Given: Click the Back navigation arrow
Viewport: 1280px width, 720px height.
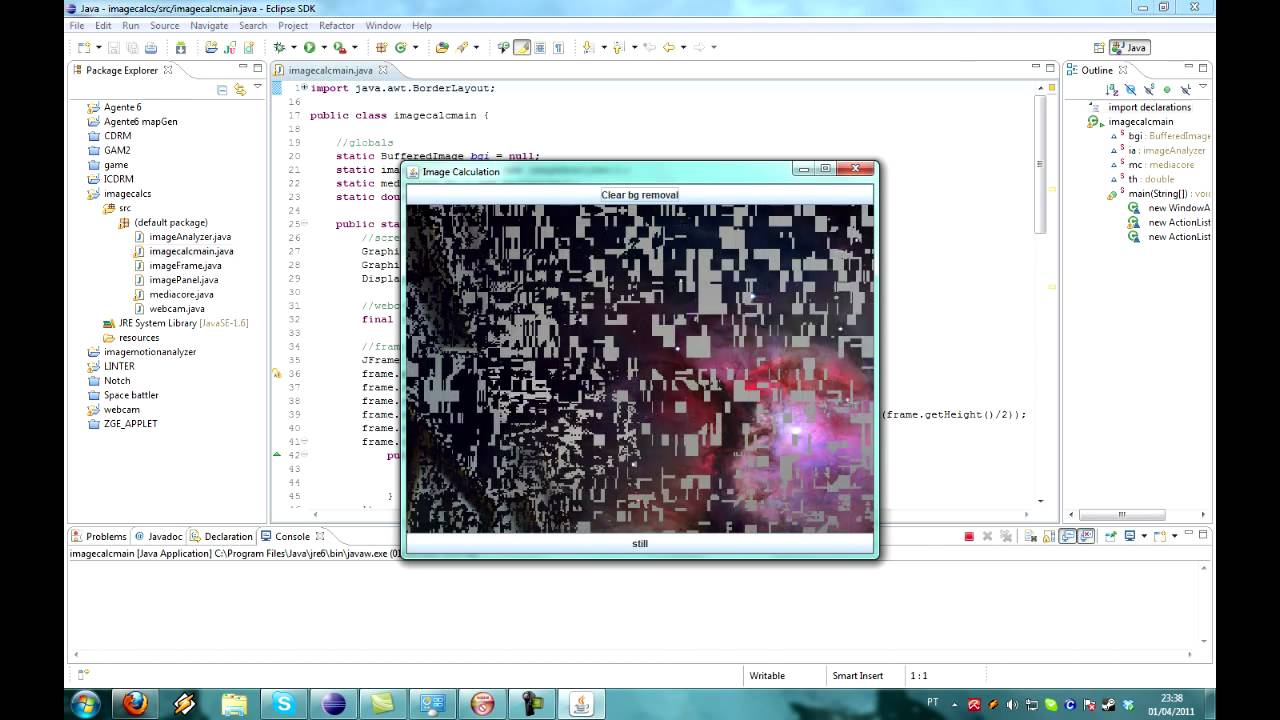Looking at the screenshot, I should (669, 47).
